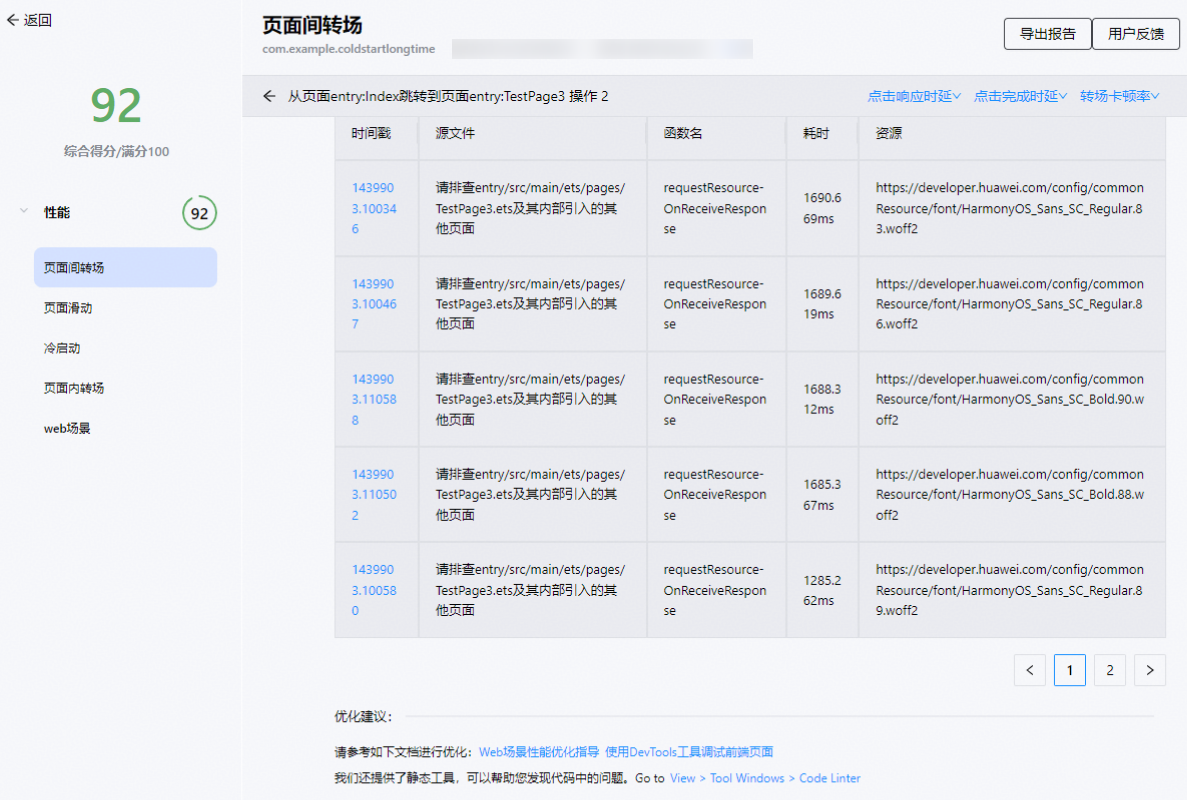Open 使用DevTools工具调试前端页面 link
The width and height of the screenshot is (1187, 800).
click(x=688, y=752)
